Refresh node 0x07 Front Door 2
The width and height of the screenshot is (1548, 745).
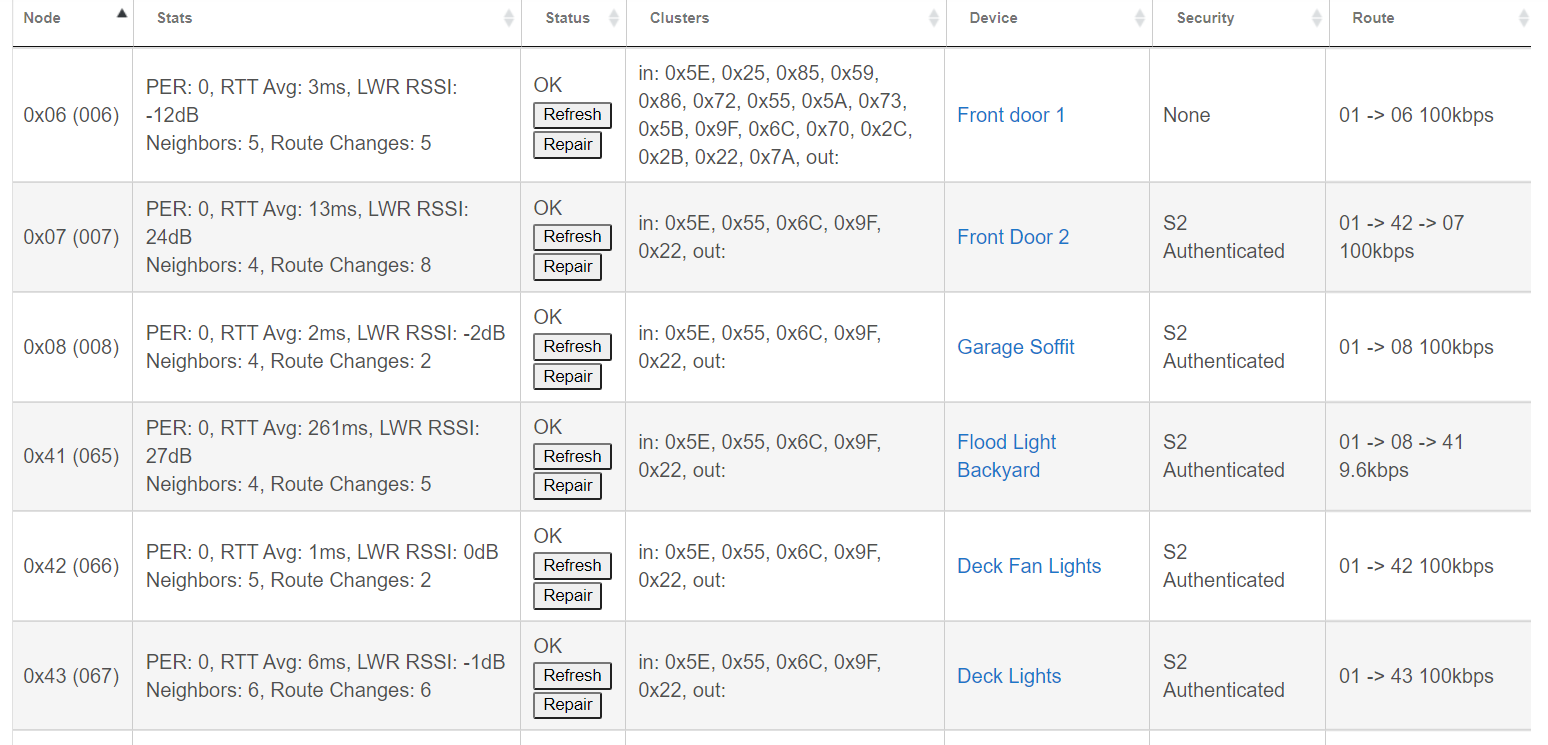point(572,237)
